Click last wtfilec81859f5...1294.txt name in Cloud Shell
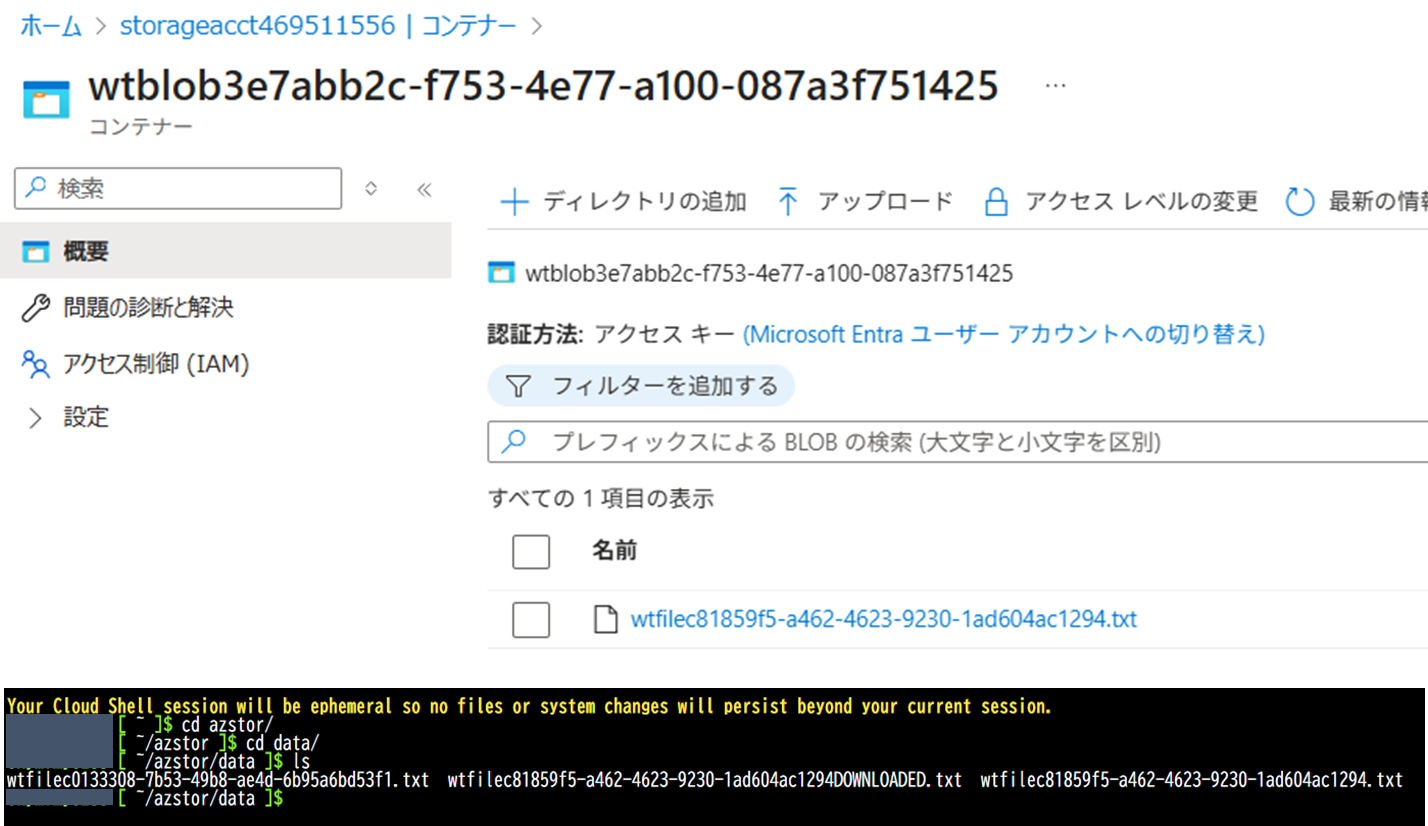This screenshot has width=1428, height=826. pyautogui.click(x=1191, y=780)
